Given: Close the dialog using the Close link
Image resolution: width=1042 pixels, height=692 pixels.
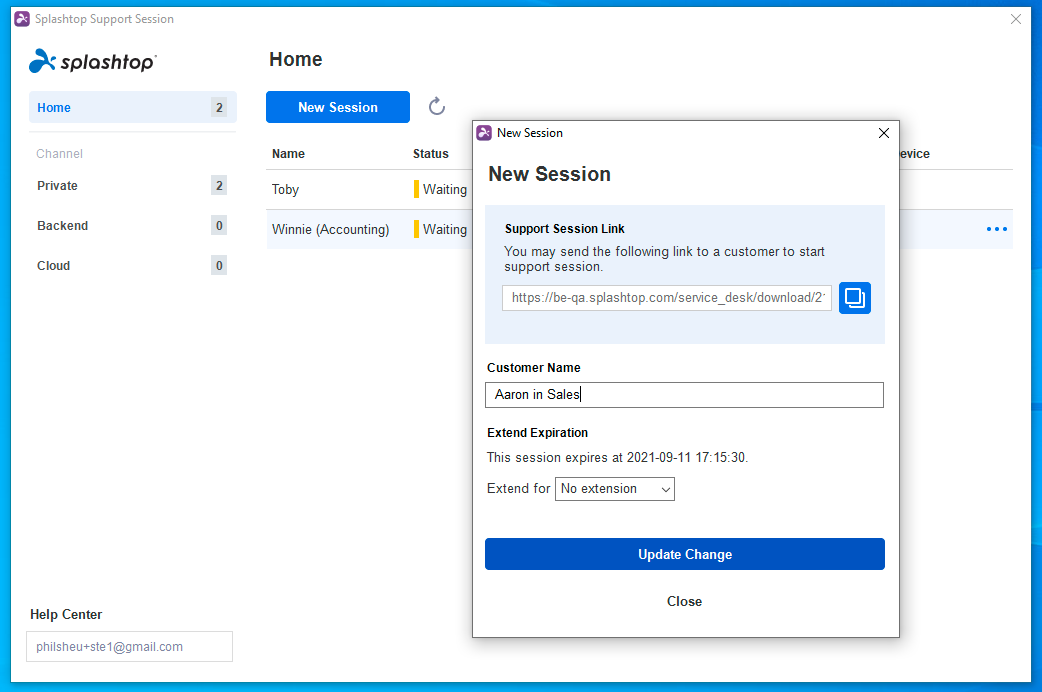Looking at the screenshot, I should click(684, 601).
